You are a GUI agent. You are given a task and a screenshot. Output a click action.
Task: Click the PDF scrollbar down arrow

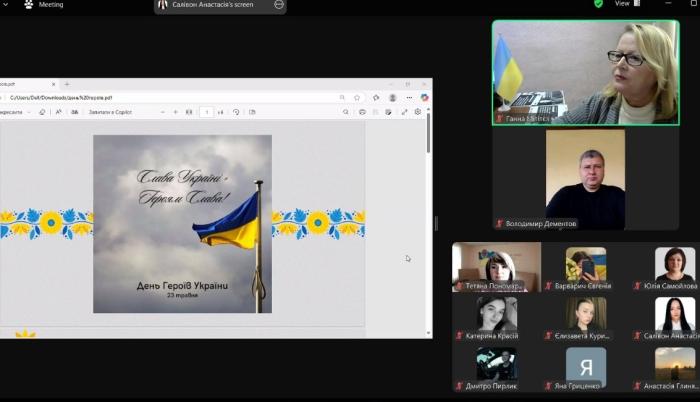click(x=429, y=333)
